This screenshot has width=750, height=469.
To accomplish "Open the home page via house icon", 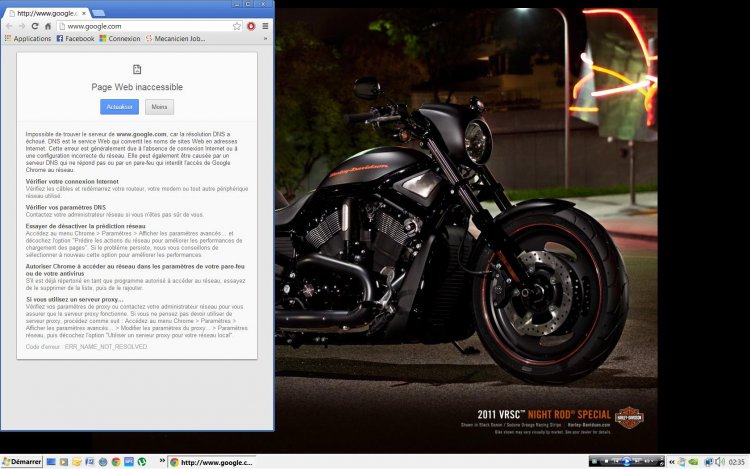I will click(x=48, y=26).
